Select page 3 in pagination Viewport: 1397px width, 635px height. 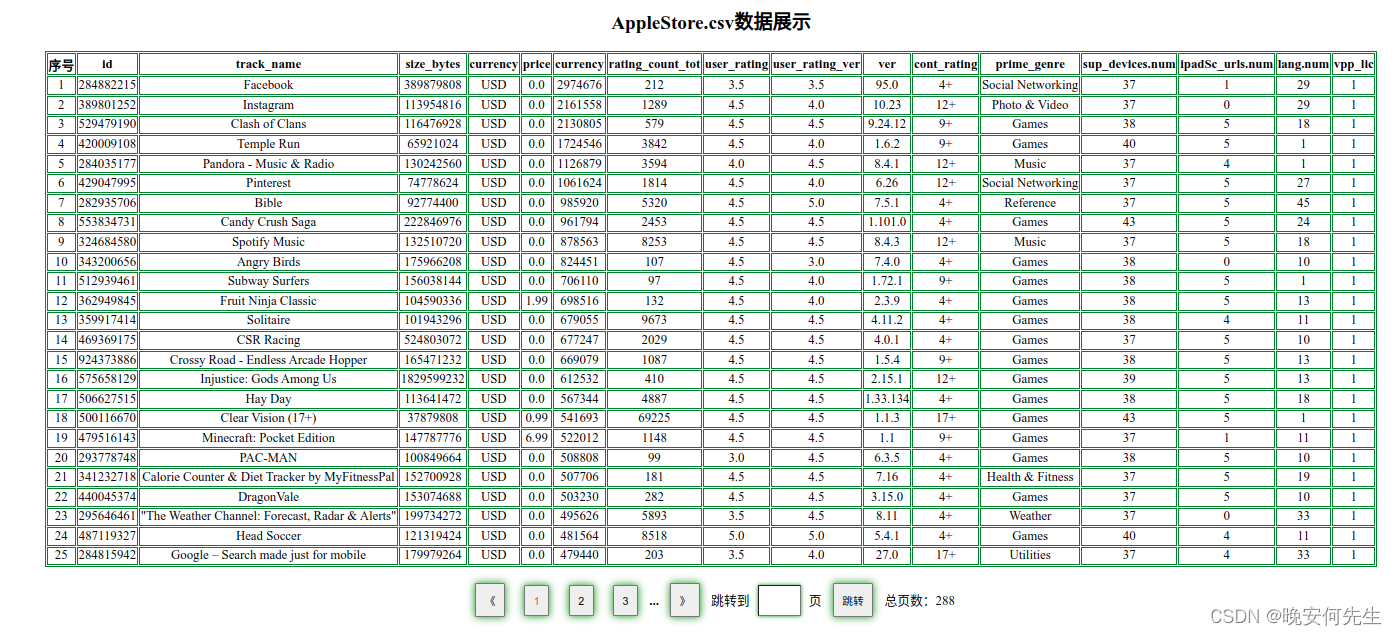click(x=625, y=601)
